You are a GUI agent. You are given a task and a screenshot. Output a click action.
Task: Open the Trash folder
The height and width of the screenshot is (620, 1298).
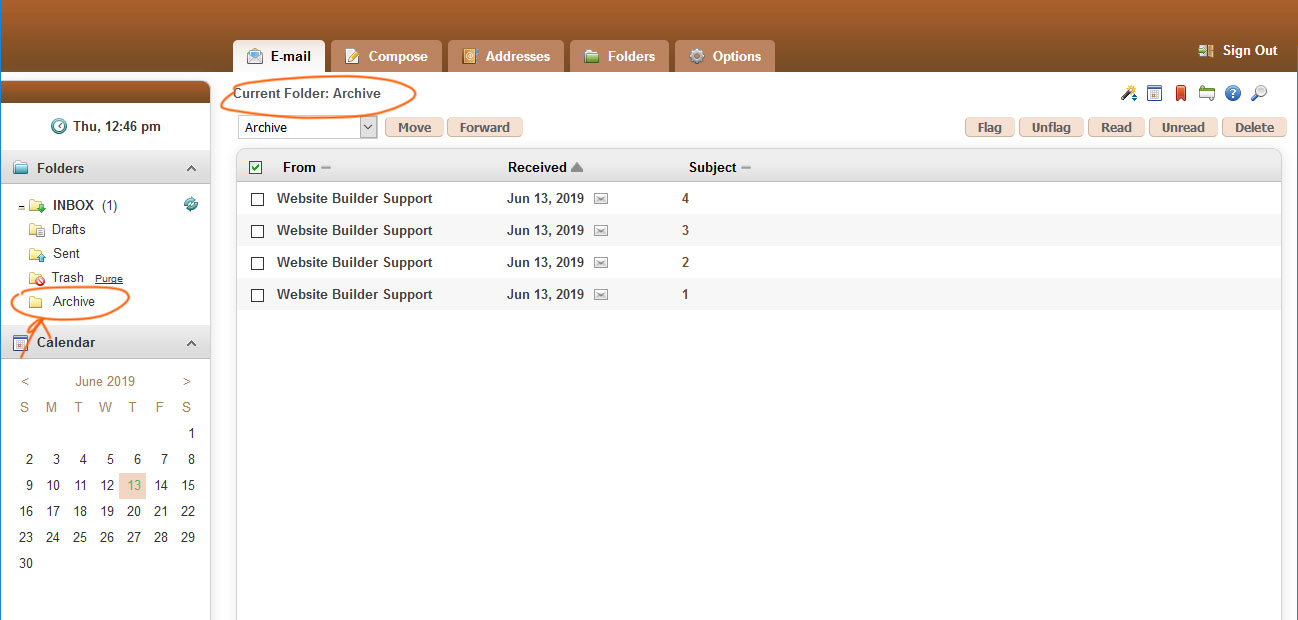pos(68,278)
